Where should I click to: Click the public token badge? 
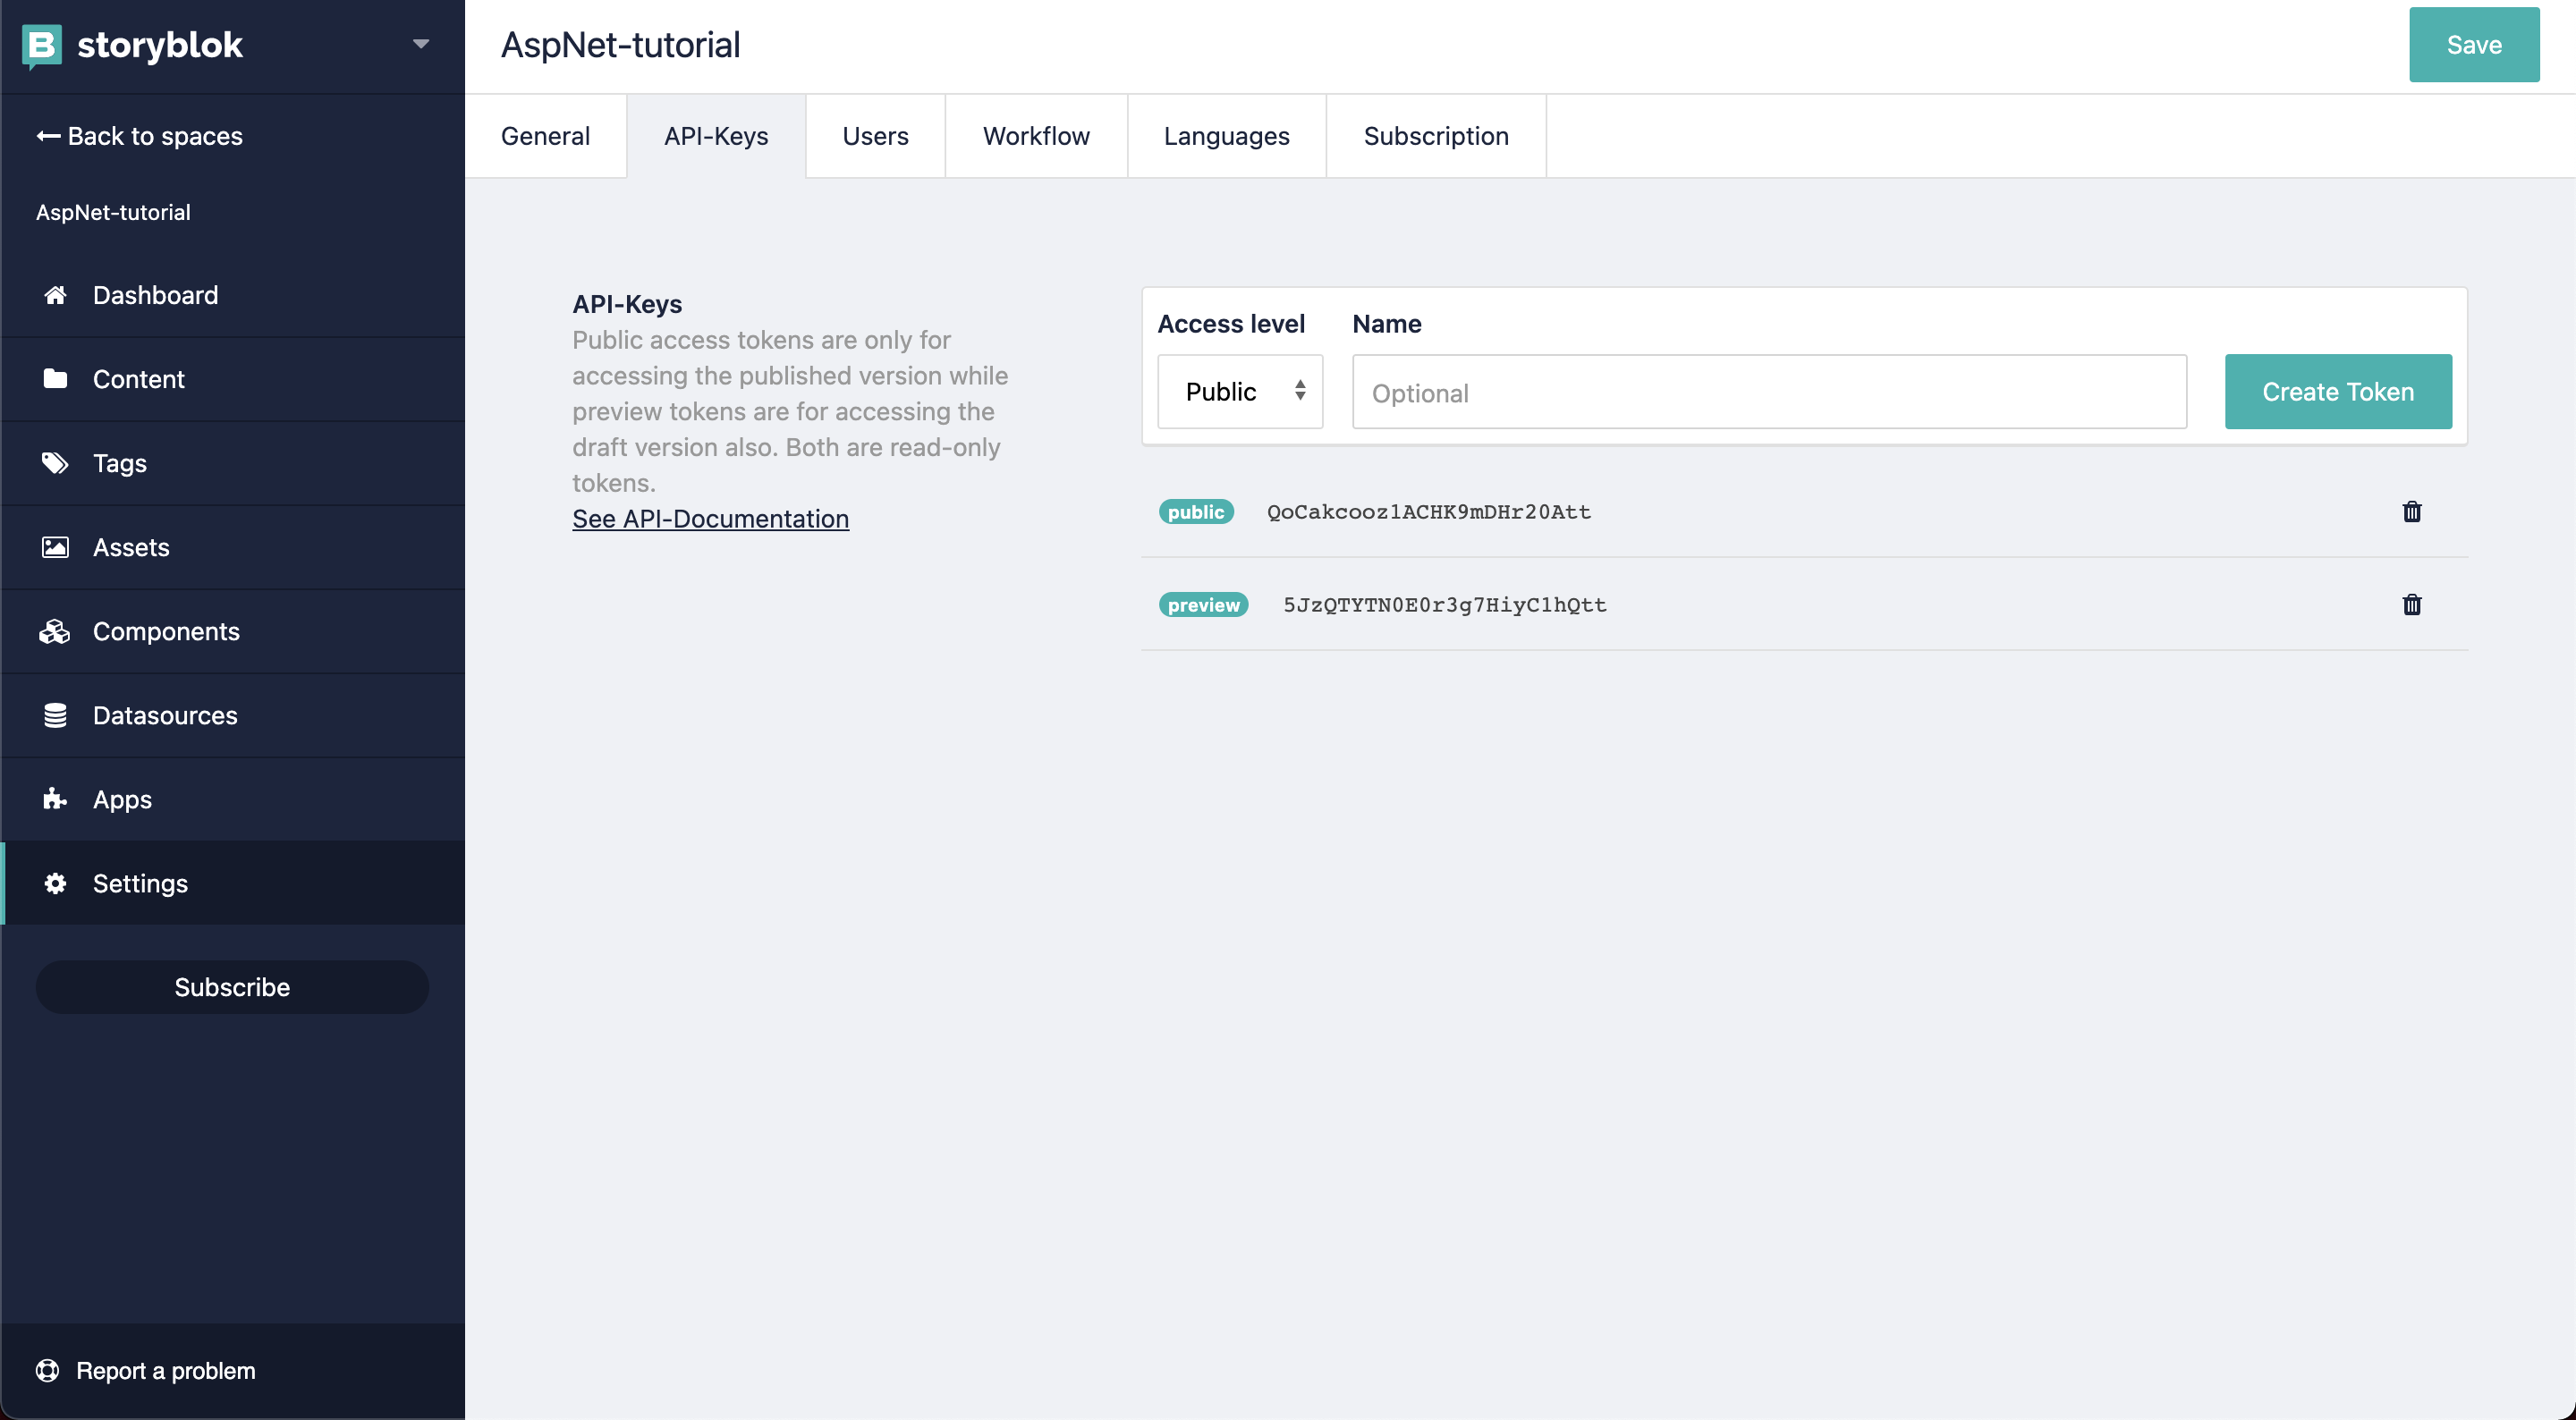[1196, 512]
